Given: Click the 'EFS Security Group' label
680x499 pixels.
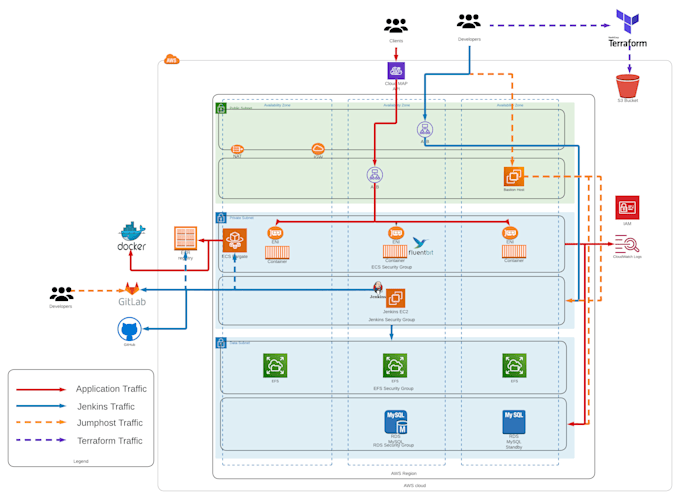Looking at the screenshot, I should coord(393,388).
